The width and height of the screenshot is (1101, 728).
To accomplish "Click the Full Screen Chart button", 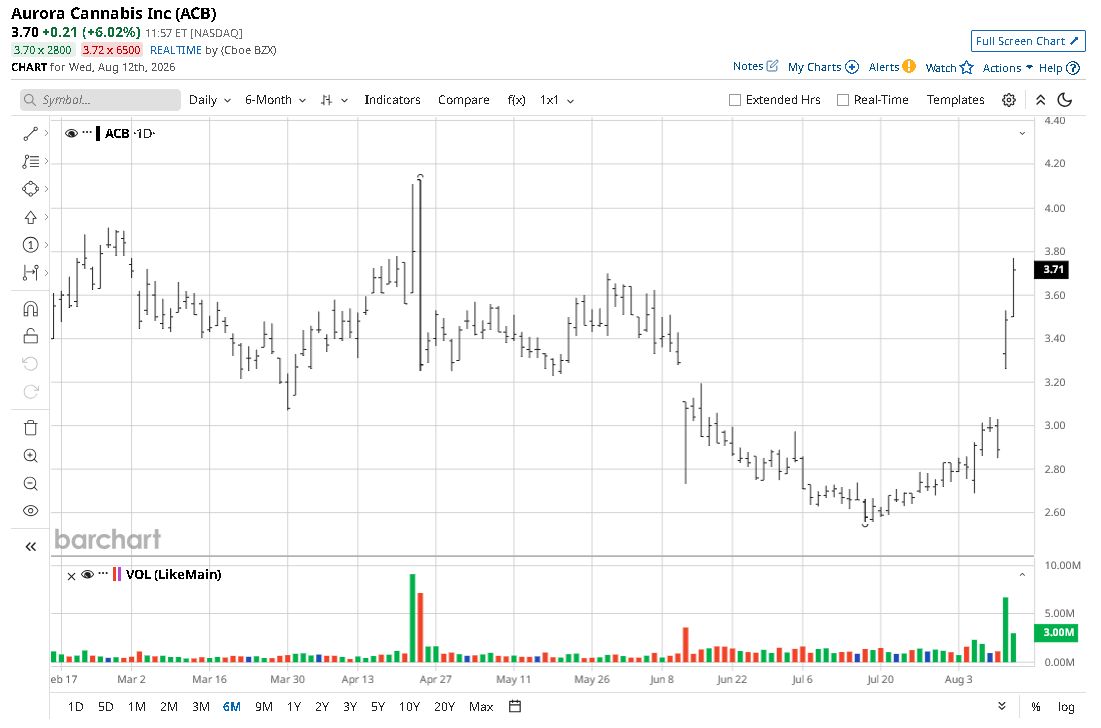I will click(x=1027, y=41).
